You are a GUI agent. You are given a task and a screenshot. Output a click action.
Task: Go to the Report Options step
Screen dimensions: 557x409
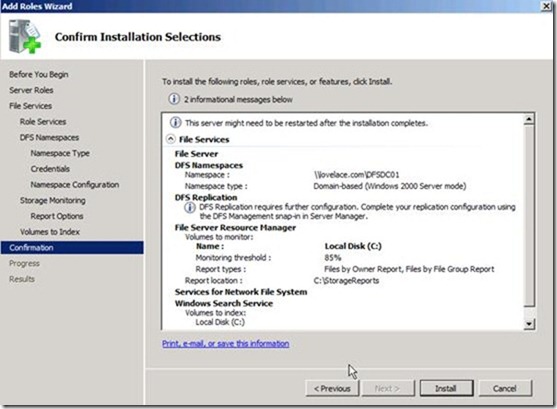pyautogui.click(x=57, y=216)
